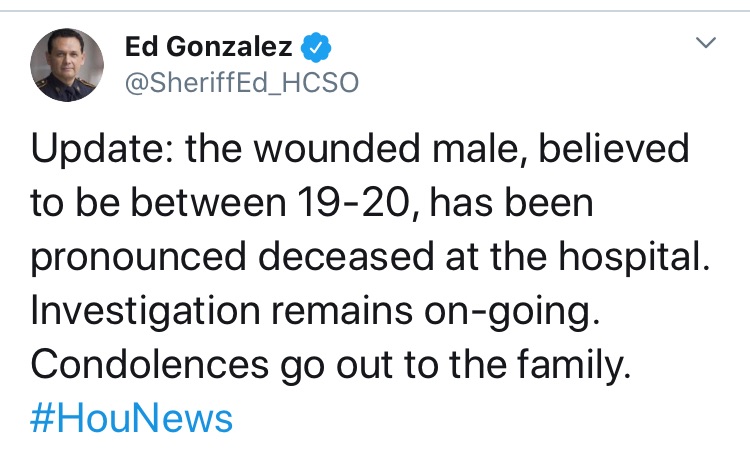
Task: Open the Ed Gonzalez display name link
Action: click(209, 47)
